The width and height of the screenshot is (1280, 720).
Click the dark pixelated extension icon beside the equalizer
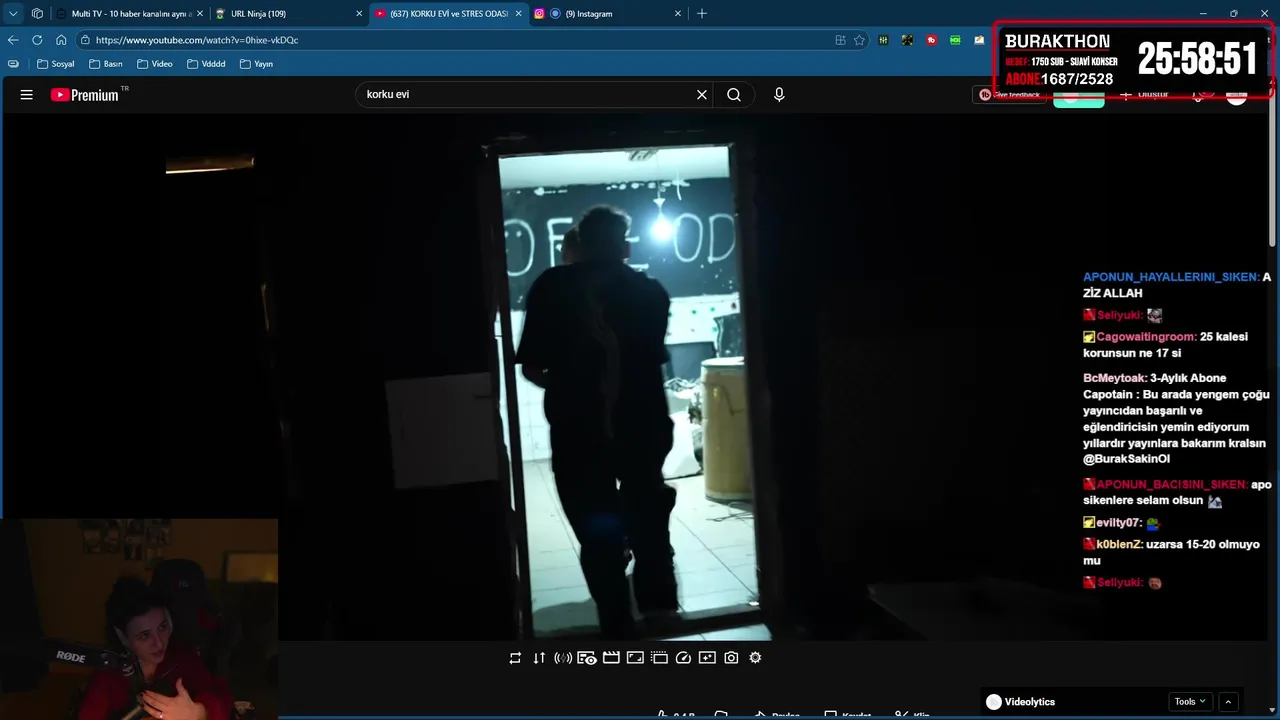(x=907, y=40)
